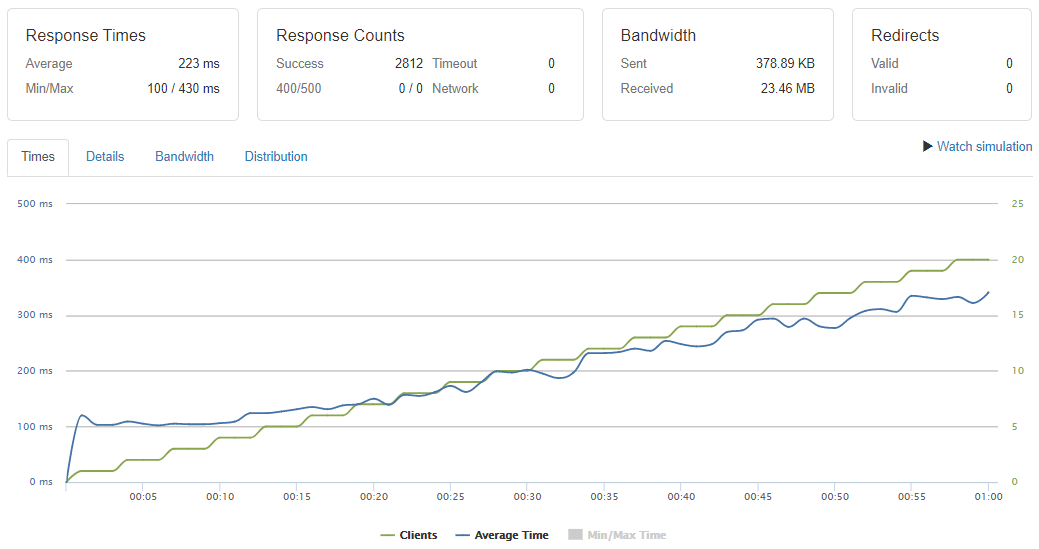Click the Success count value 2812

pyautogui.click(x=409, y=64)
